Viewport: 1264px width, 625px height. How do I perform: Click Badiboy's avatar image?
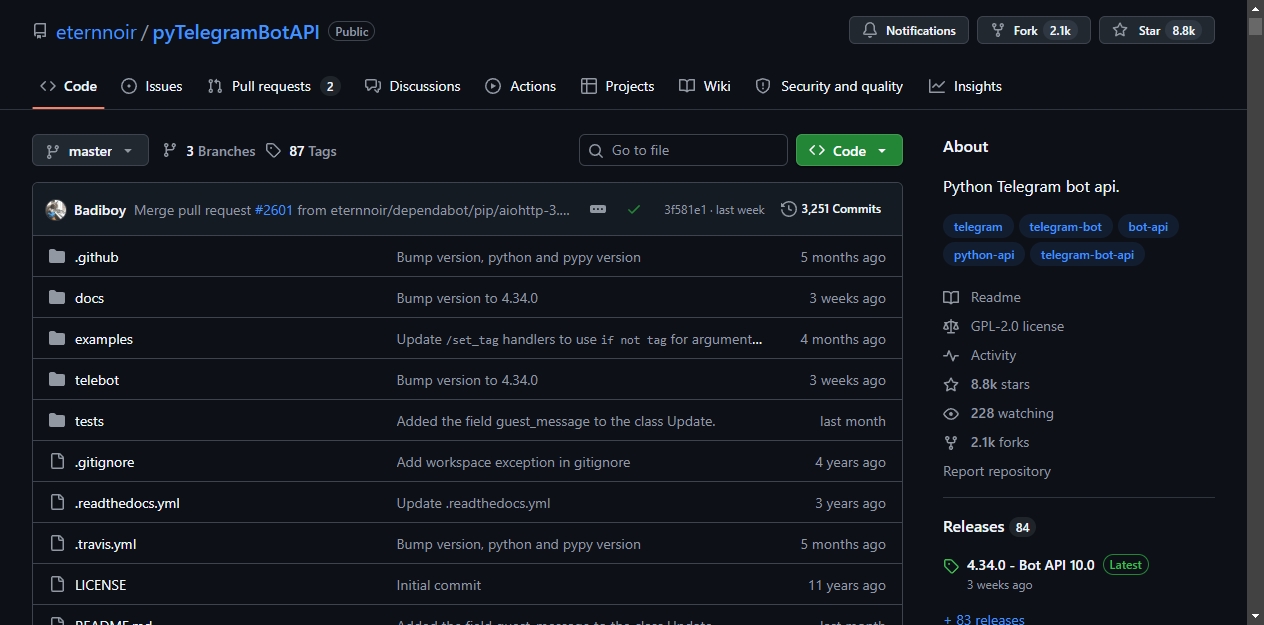56,210
